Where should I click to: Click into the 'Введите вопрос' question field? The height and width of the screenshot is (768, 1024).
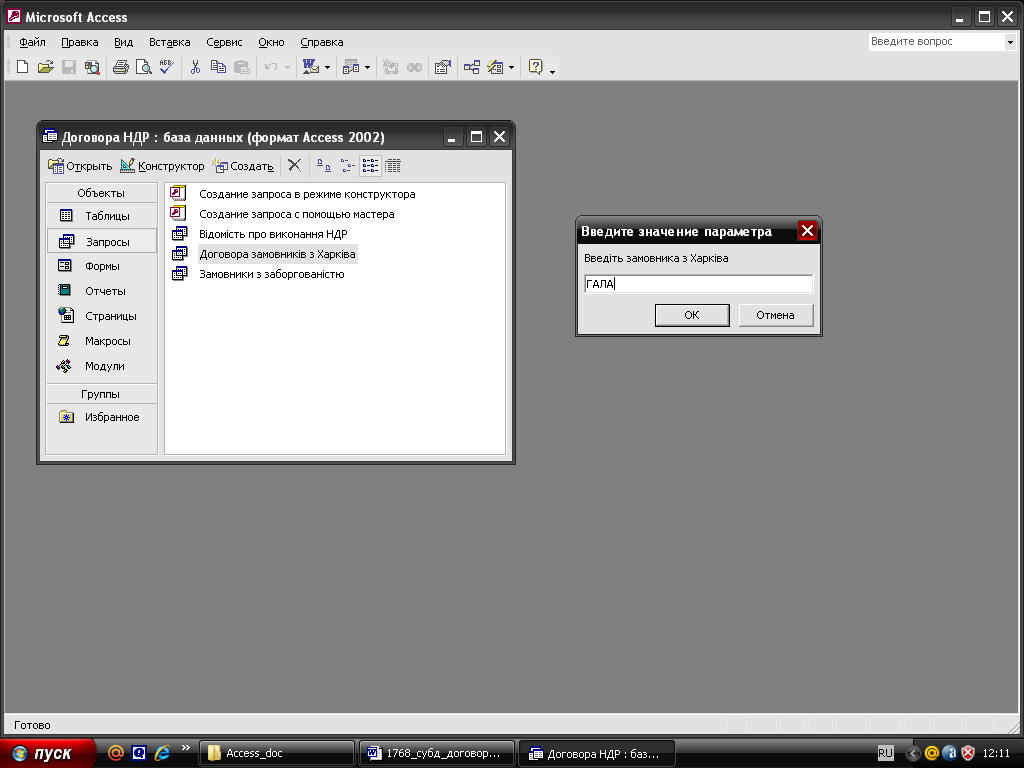(936, 42)
